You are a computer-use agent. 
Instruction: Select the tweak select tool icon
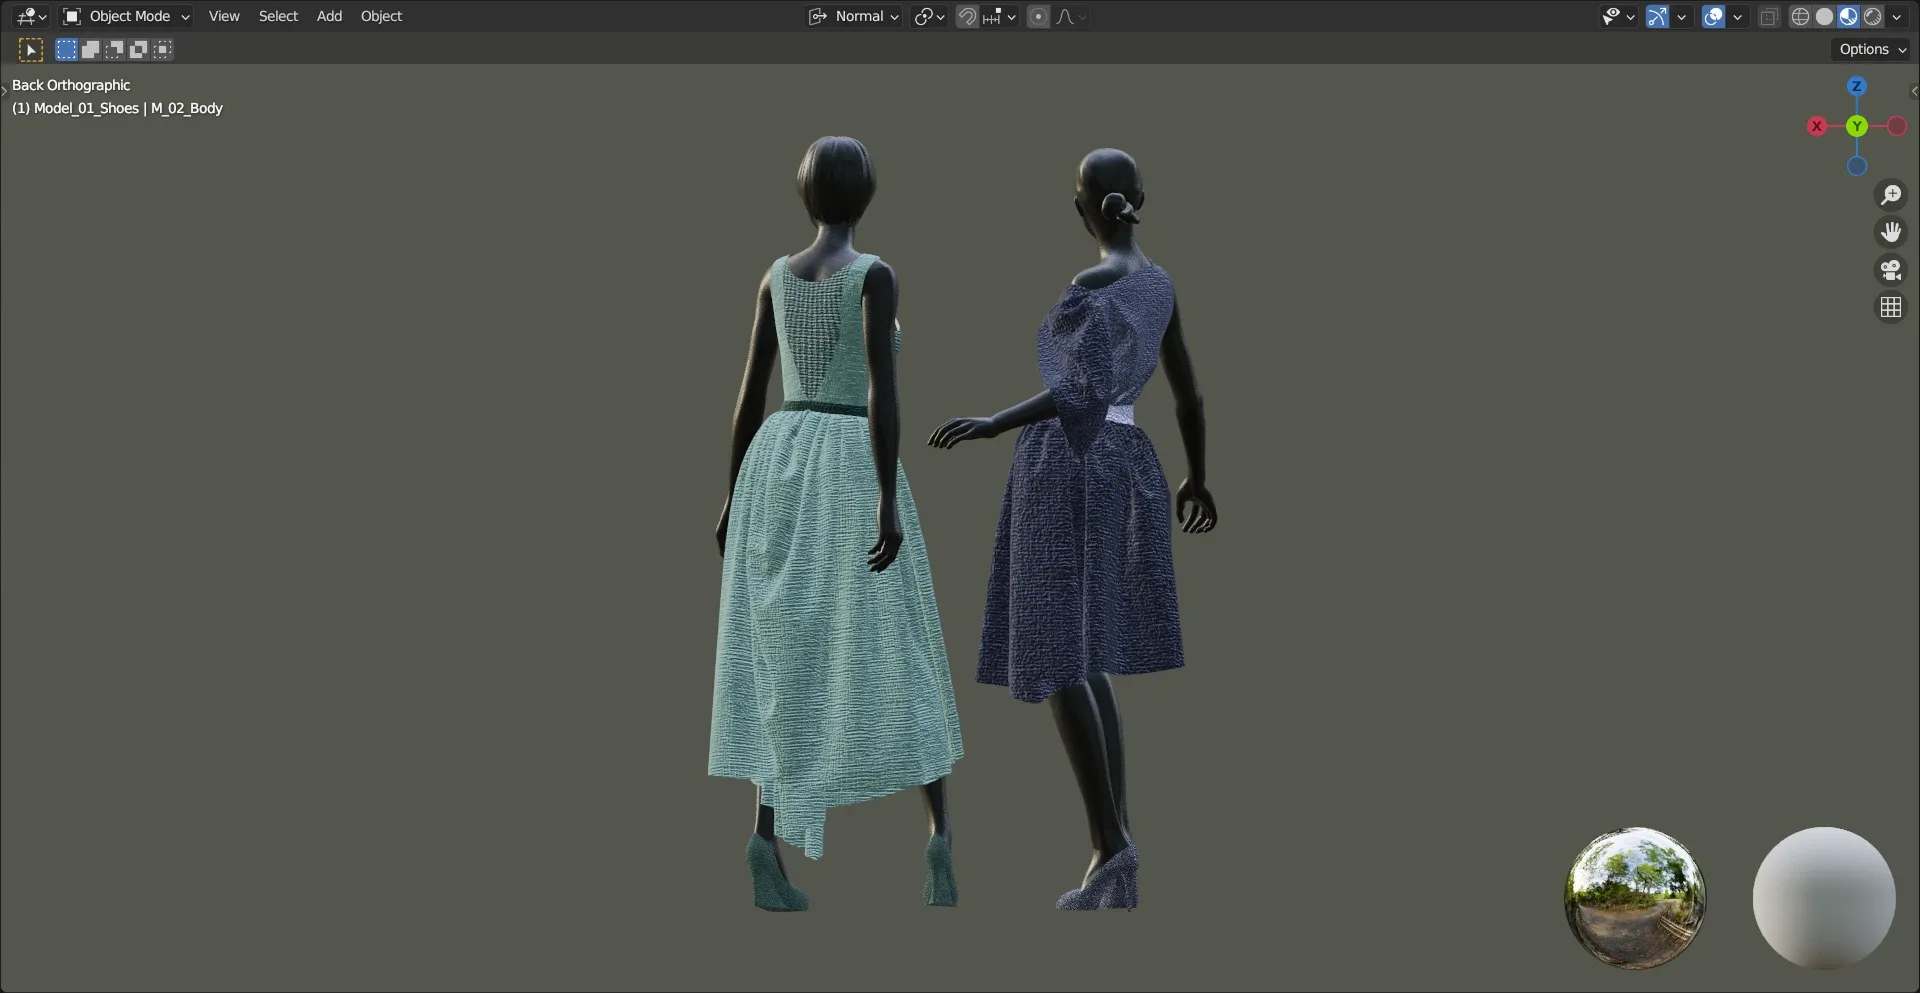[31, 49]
